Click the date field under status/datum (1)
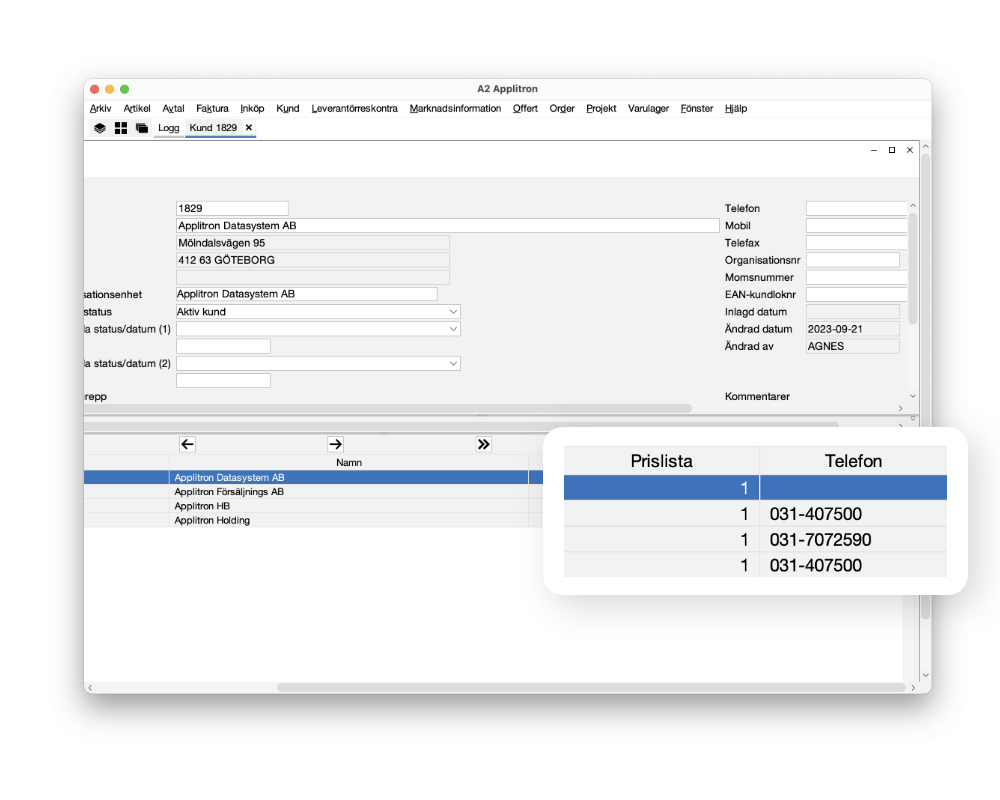Screen dimensions: 1000x800 coord(223,346)
